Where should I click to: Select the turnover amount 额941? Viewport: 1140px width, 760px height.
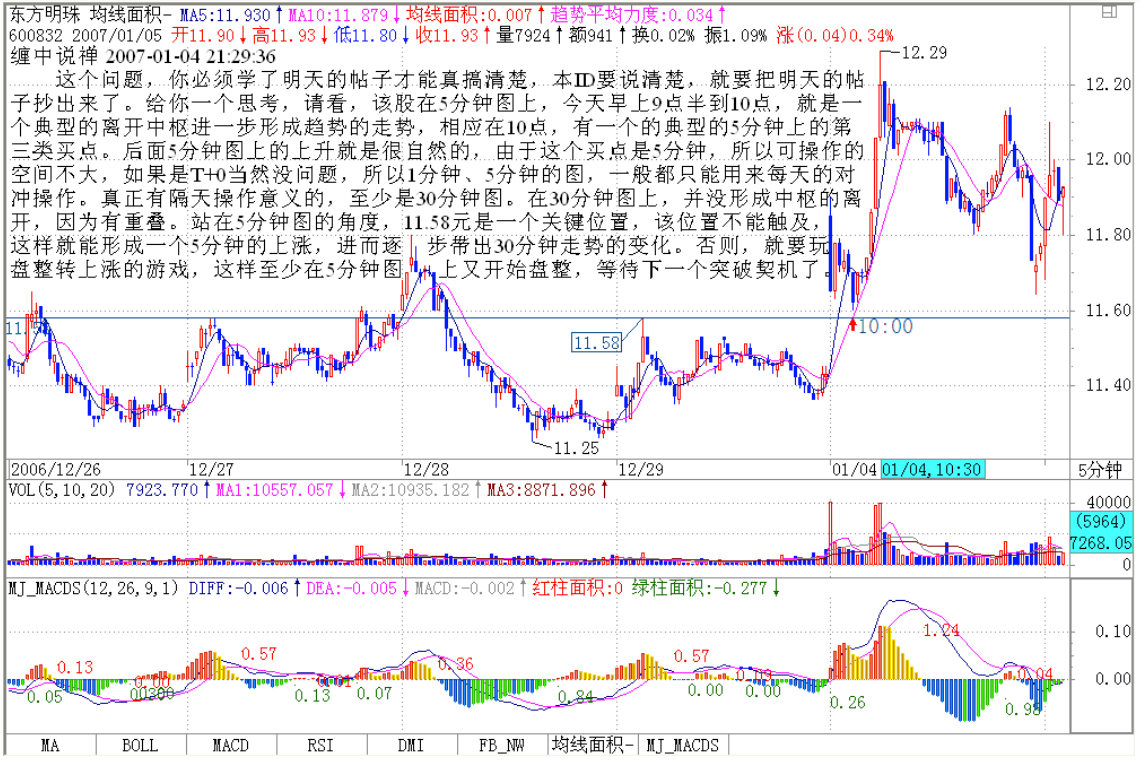[591, 34]
